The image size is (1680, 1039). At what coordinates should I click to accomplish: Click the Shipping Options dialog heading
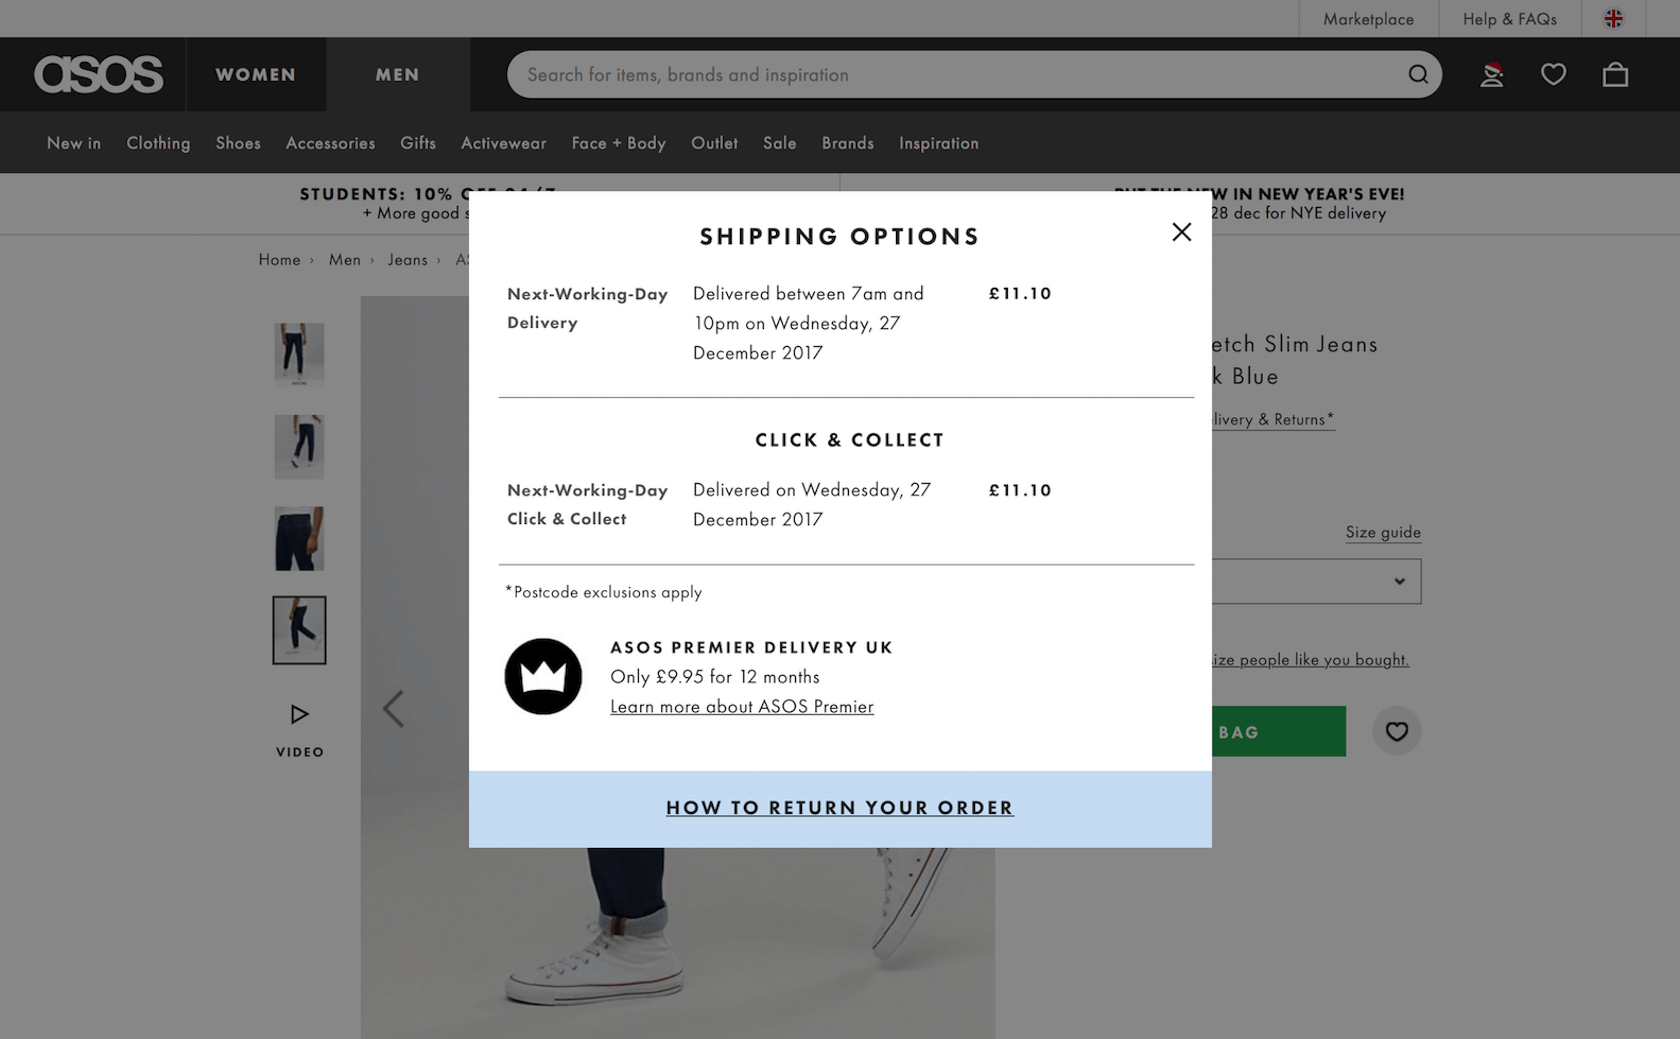(x=840, y=237)
